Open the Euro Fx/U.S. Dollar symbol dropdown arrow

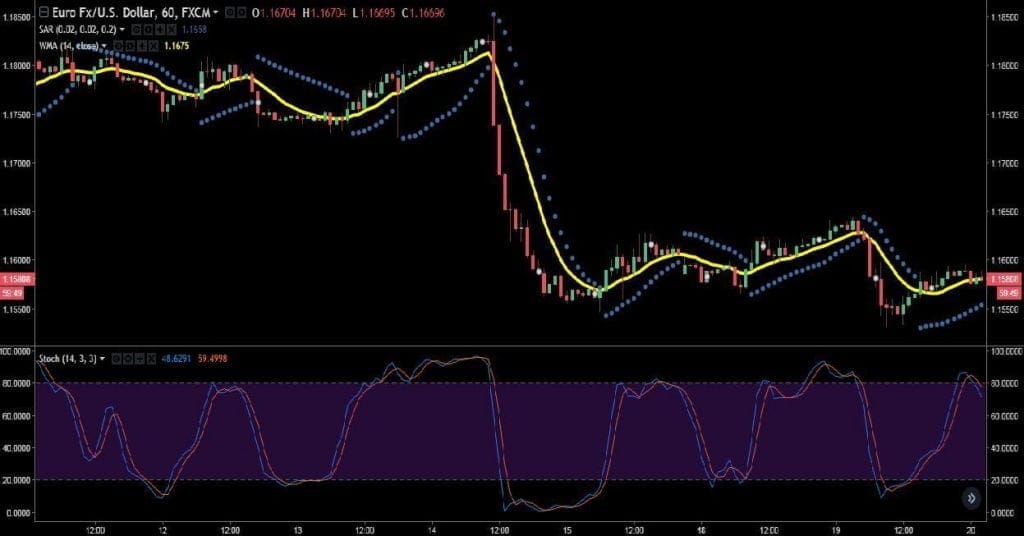pyautogui.click(x=216, y=12)
